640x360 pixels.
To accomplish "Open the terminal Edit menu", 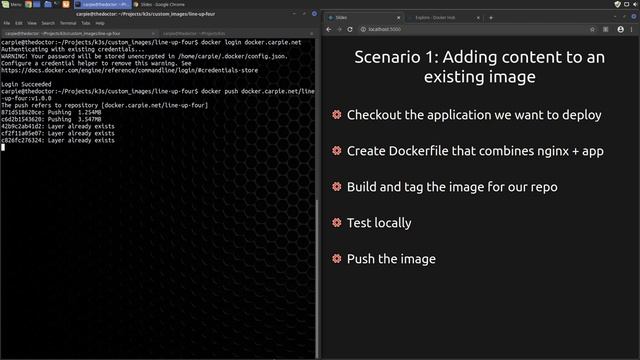I will click(19, 23).
